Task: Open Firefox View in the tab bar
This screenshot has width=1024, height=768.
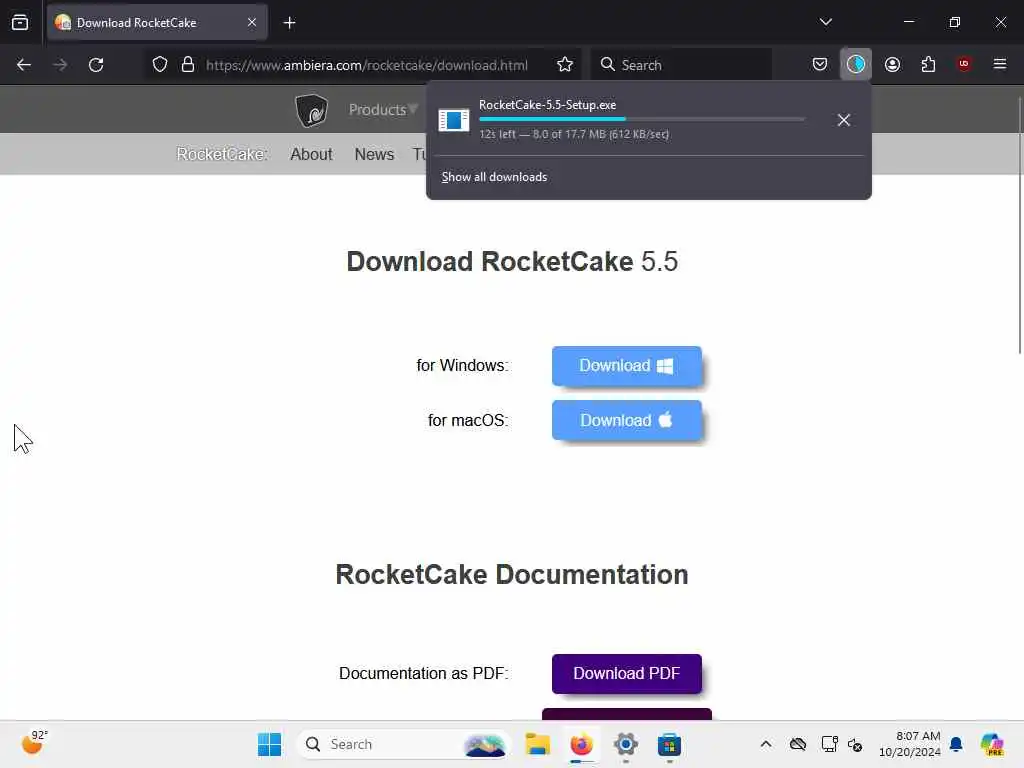Action: [20, 22]
